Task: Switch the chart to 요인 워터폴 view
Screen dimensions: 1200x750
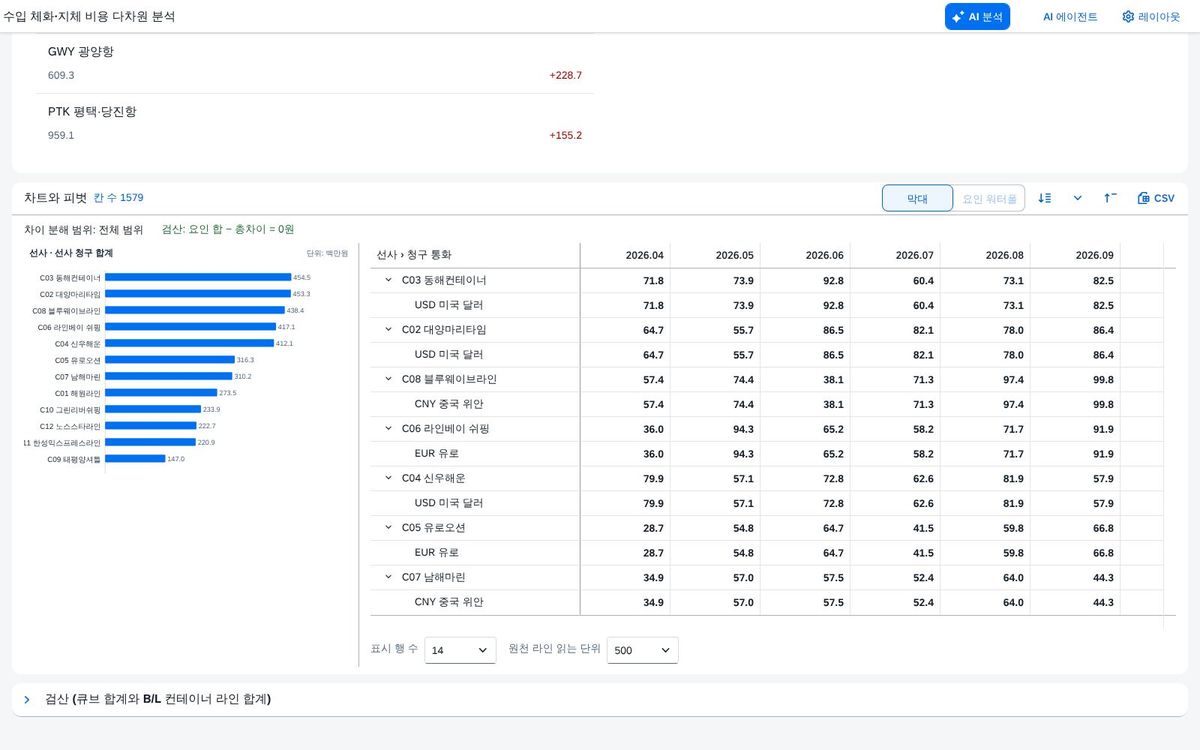Action: click(x=989, y=198)
